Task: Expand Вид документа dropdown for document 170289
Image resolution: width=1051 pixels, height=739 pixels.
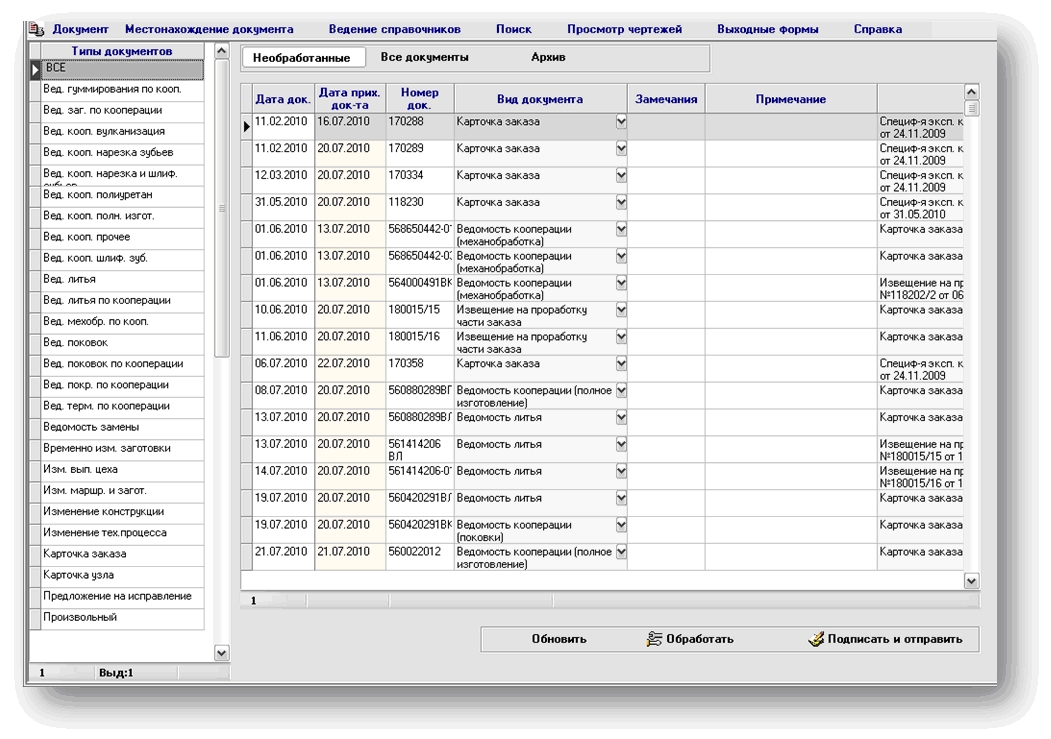Action: pyautogui.click(x=621, y=149)
